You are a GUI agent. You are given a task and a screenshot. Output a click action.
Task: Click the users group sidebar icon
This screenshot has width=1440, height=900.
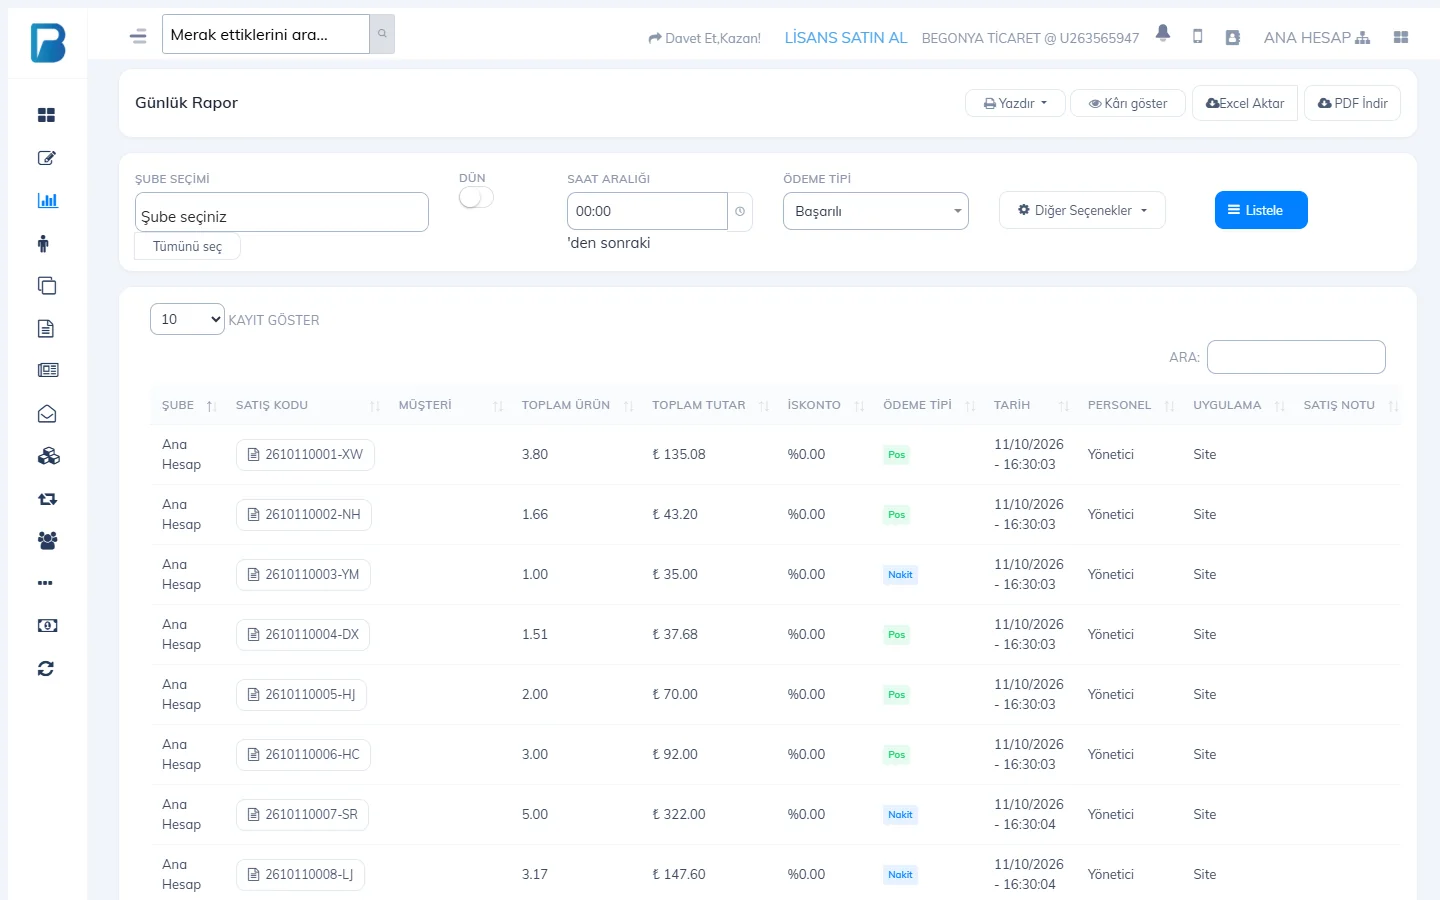point(47,541)
